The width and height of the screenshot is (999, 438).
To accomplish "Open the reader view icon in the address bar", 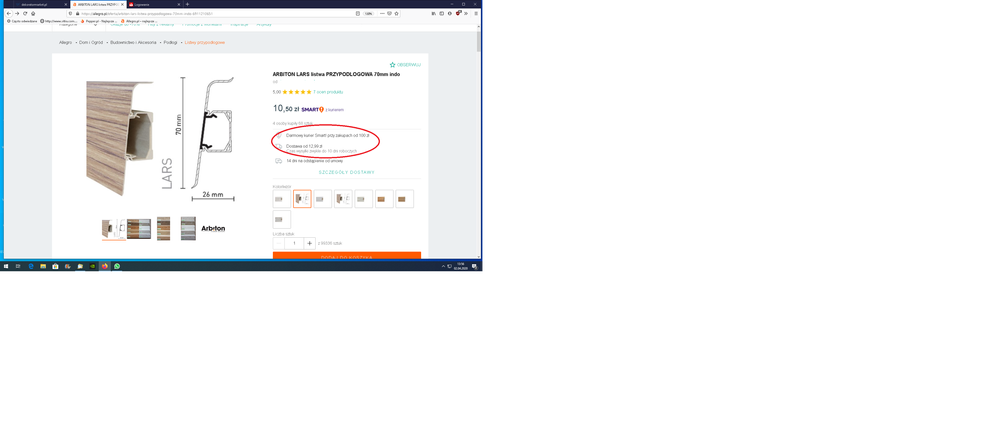I will pos(357,13).
